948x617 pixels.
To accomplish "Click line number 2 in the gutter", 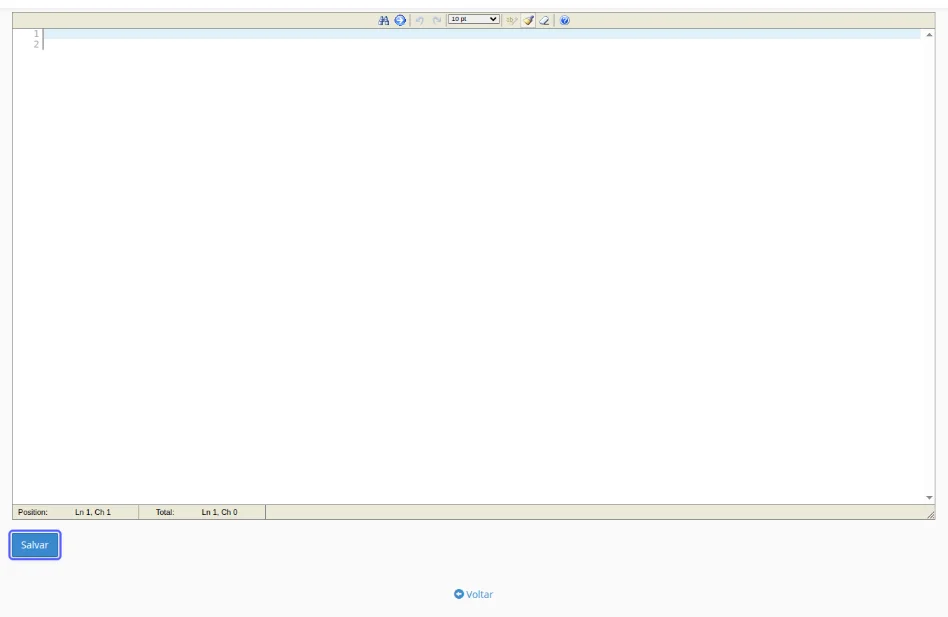I will pyautogui.click(x=36, y=45).
